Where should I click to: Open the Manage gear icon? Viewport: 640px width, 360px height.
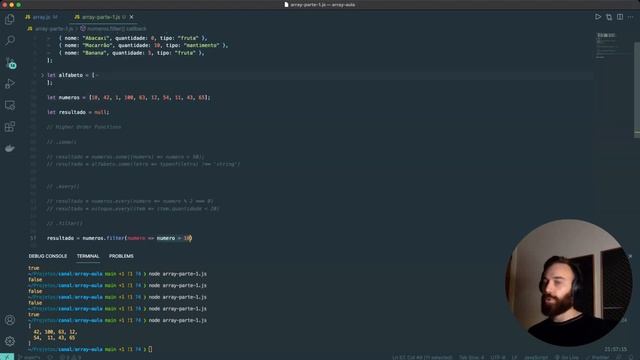[10, 341]
